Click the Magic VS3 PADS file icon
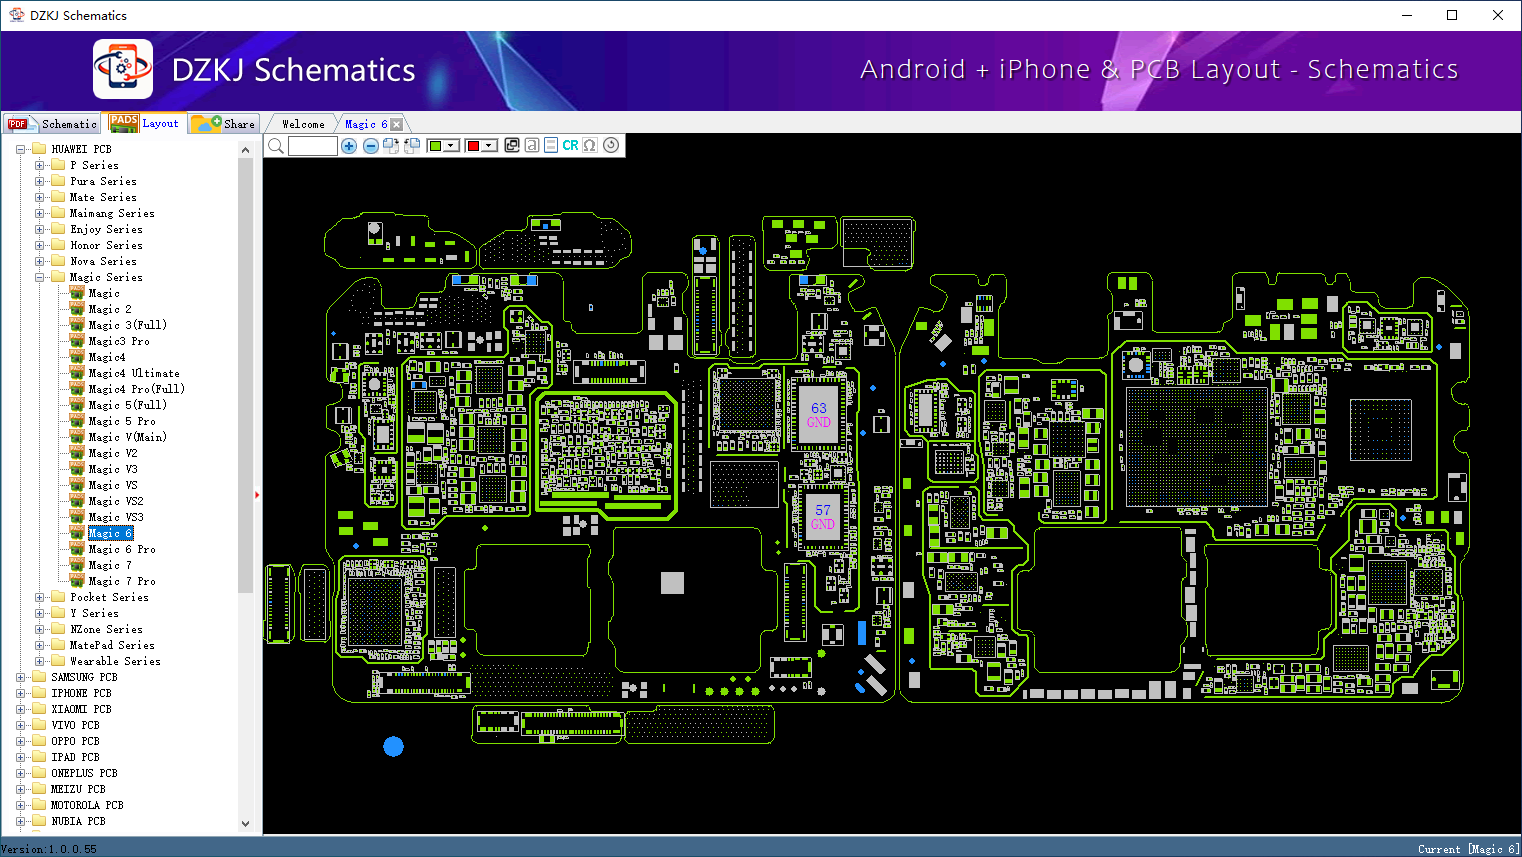The image size is (1522, 857). (x=77, y=517)
